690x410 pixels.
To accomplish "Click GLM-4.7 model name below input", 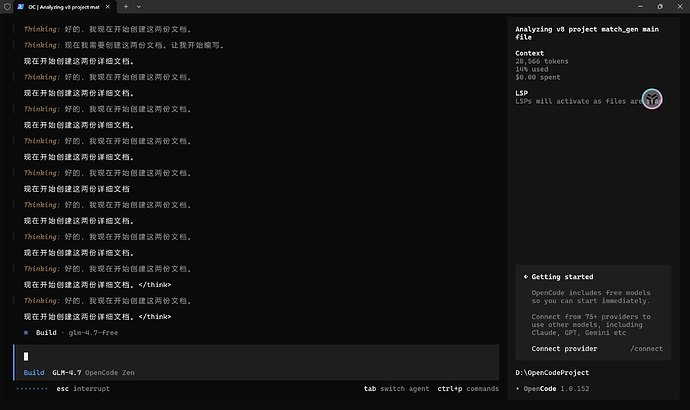I will 66,373.
